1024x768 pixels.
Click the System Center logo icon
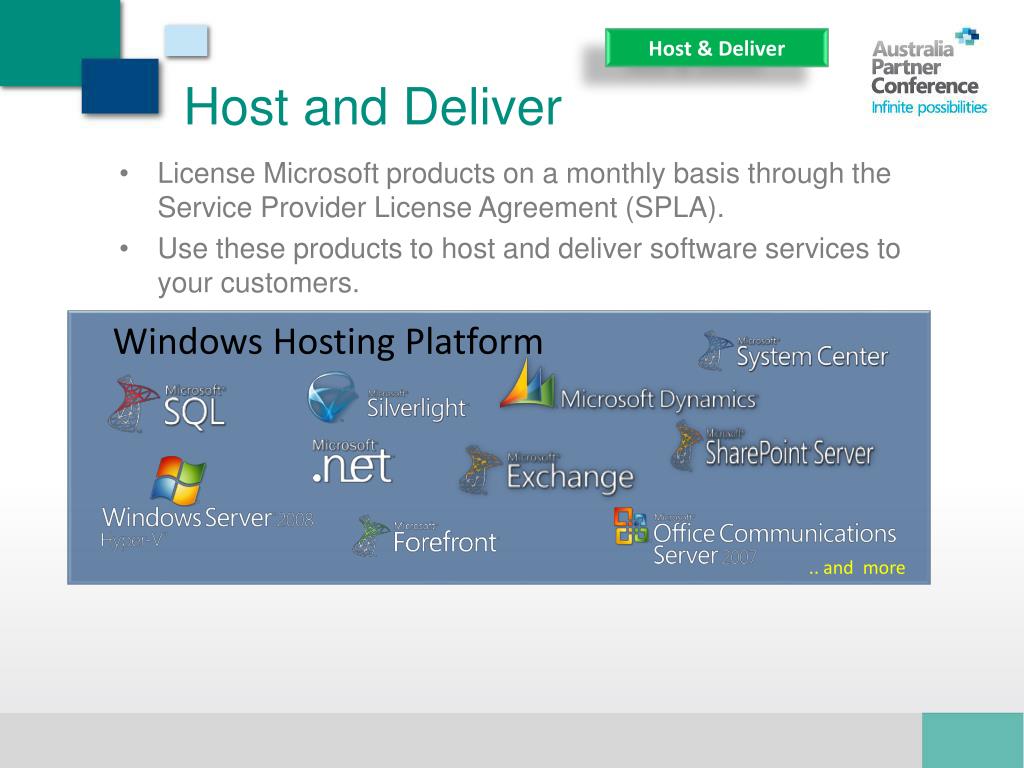coord(715,351)
